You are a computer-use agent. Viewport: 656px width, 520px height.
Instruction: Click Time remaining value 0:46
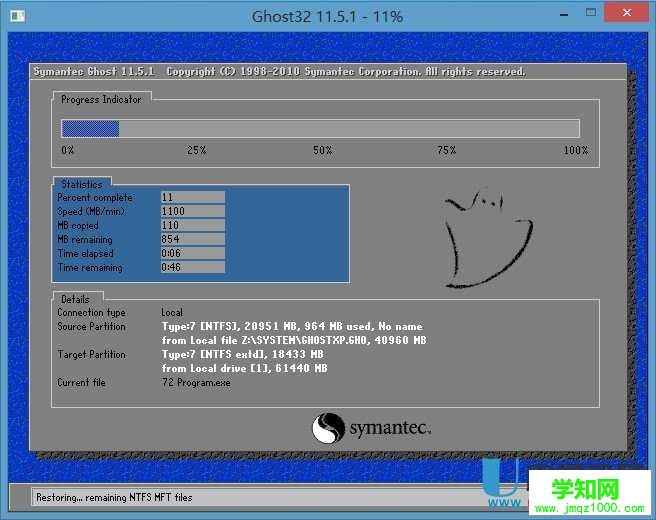[x=193, y=267]
